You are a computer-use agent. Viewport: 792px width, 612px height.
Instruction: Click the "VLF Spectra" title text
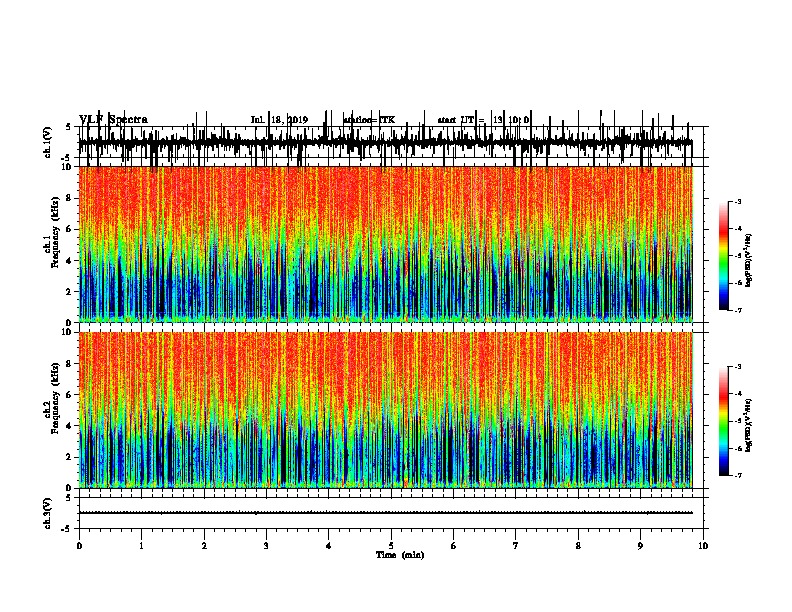pos(113,120)
